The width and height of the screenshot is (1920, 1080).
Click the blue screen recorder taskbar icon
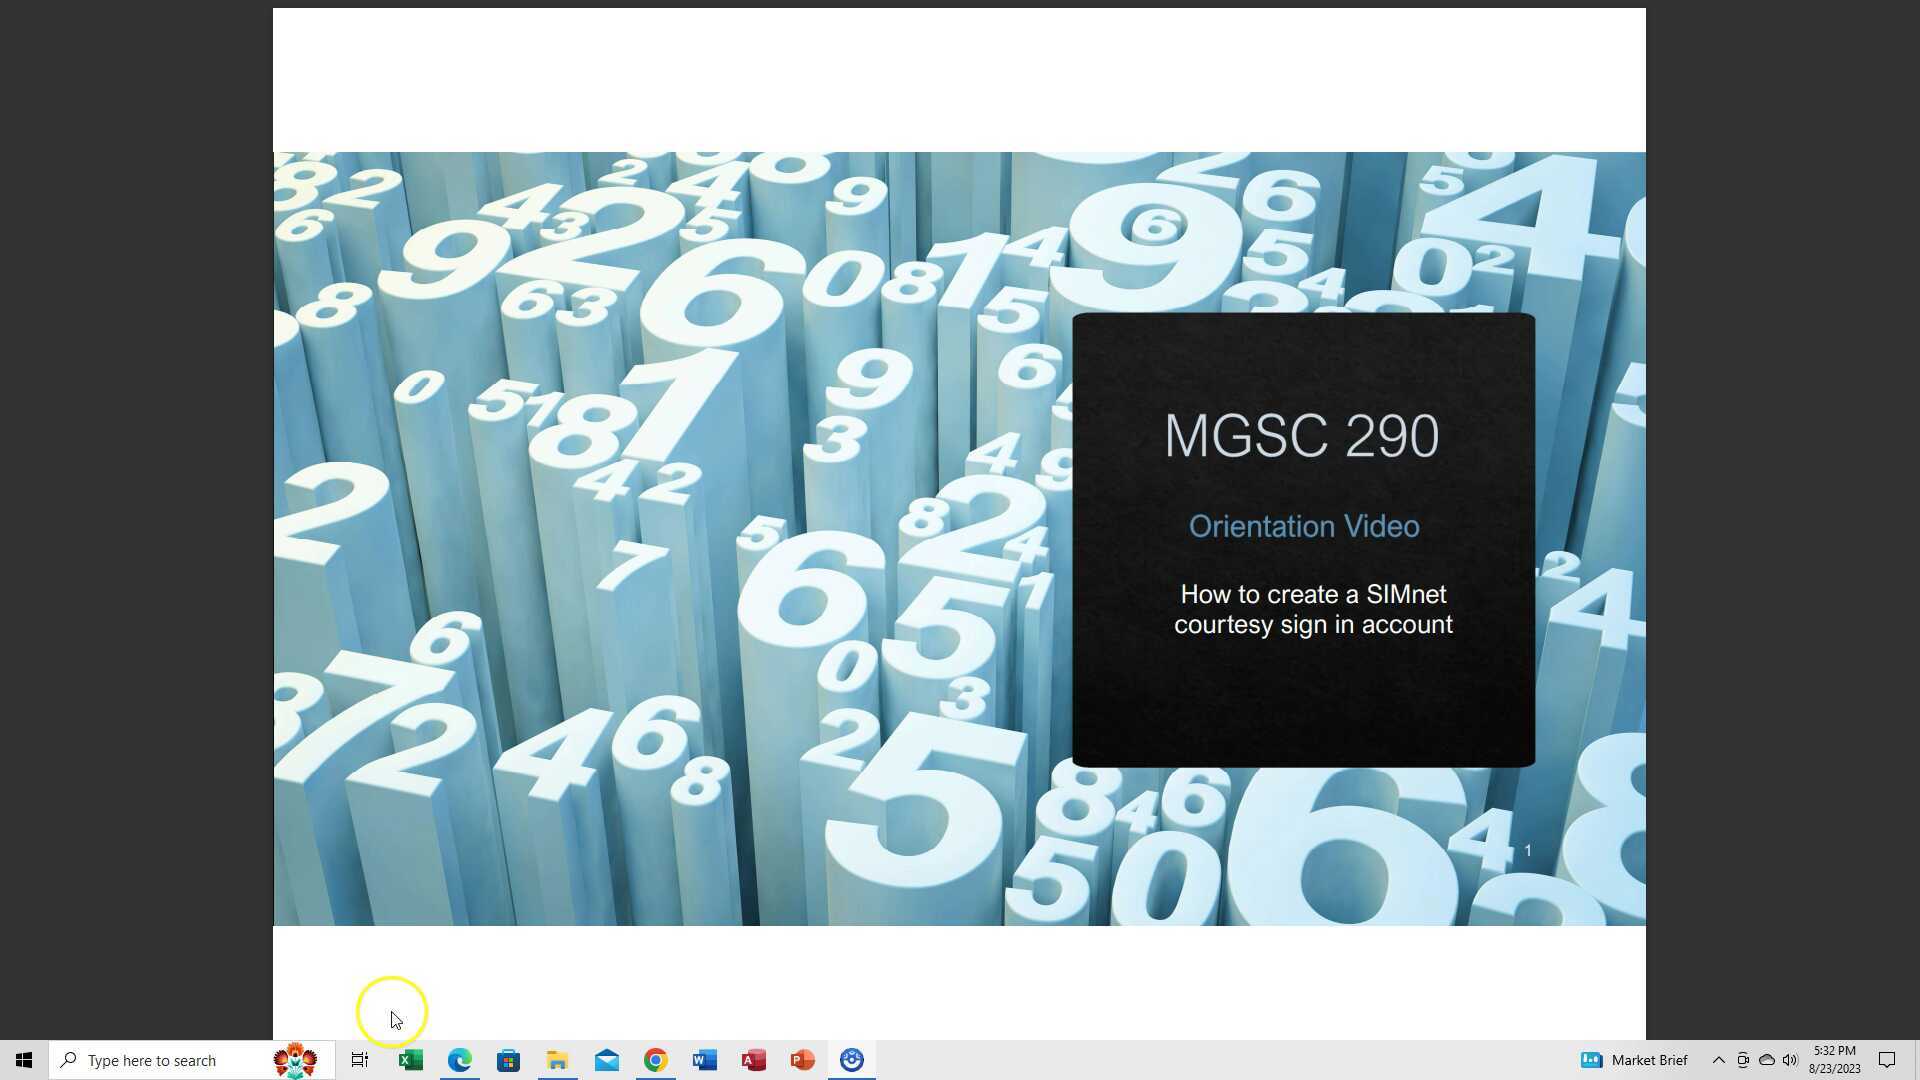point(851,1060)
